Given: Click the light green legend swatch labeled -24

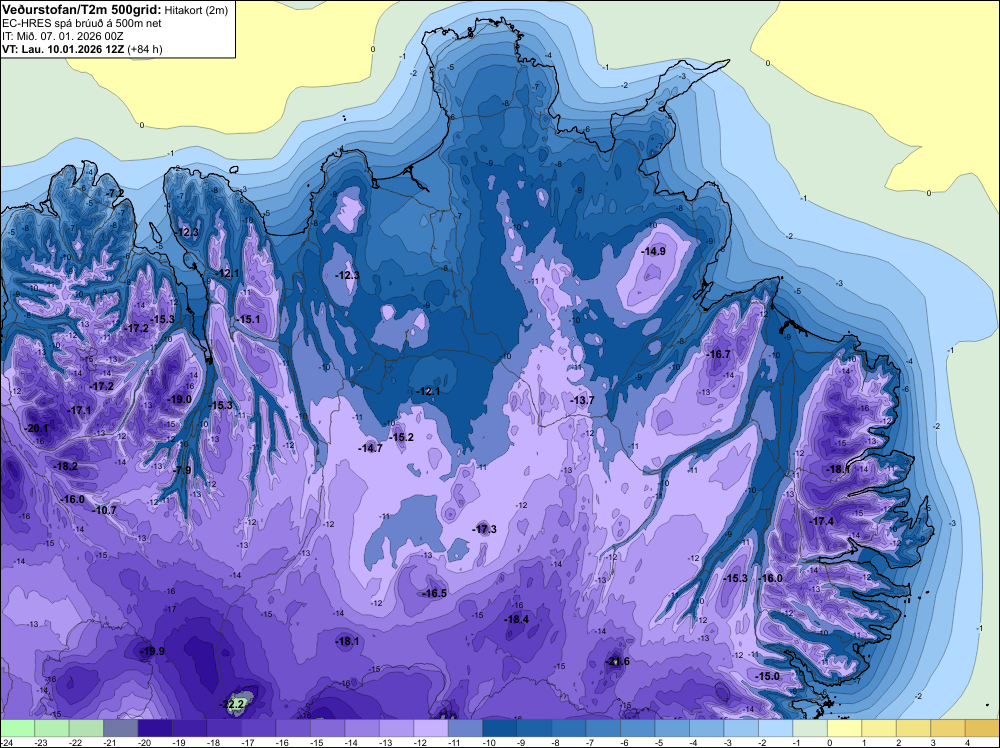Looking at the screenshot, I should 17,728.
